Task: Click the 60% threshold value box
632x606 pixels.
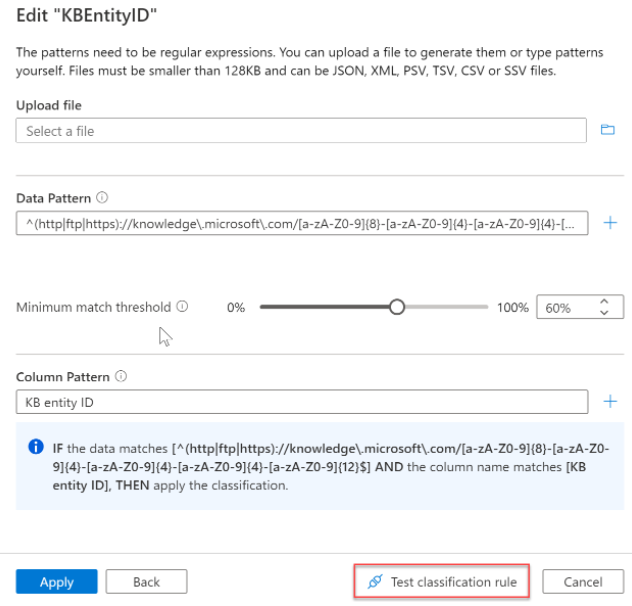Action: click(564, 308)
